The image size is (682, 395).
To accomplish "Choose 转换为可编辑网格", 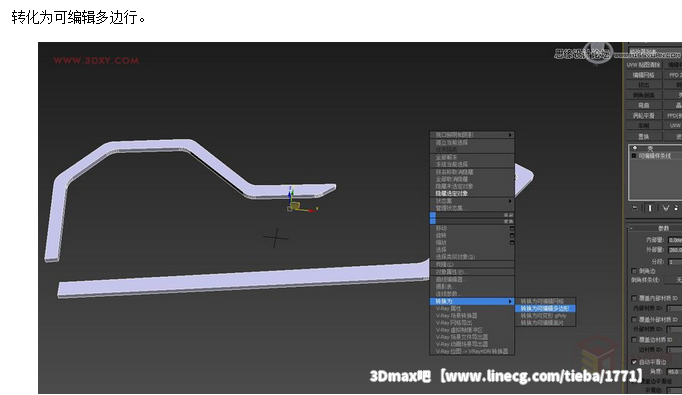I will [545, 301].
